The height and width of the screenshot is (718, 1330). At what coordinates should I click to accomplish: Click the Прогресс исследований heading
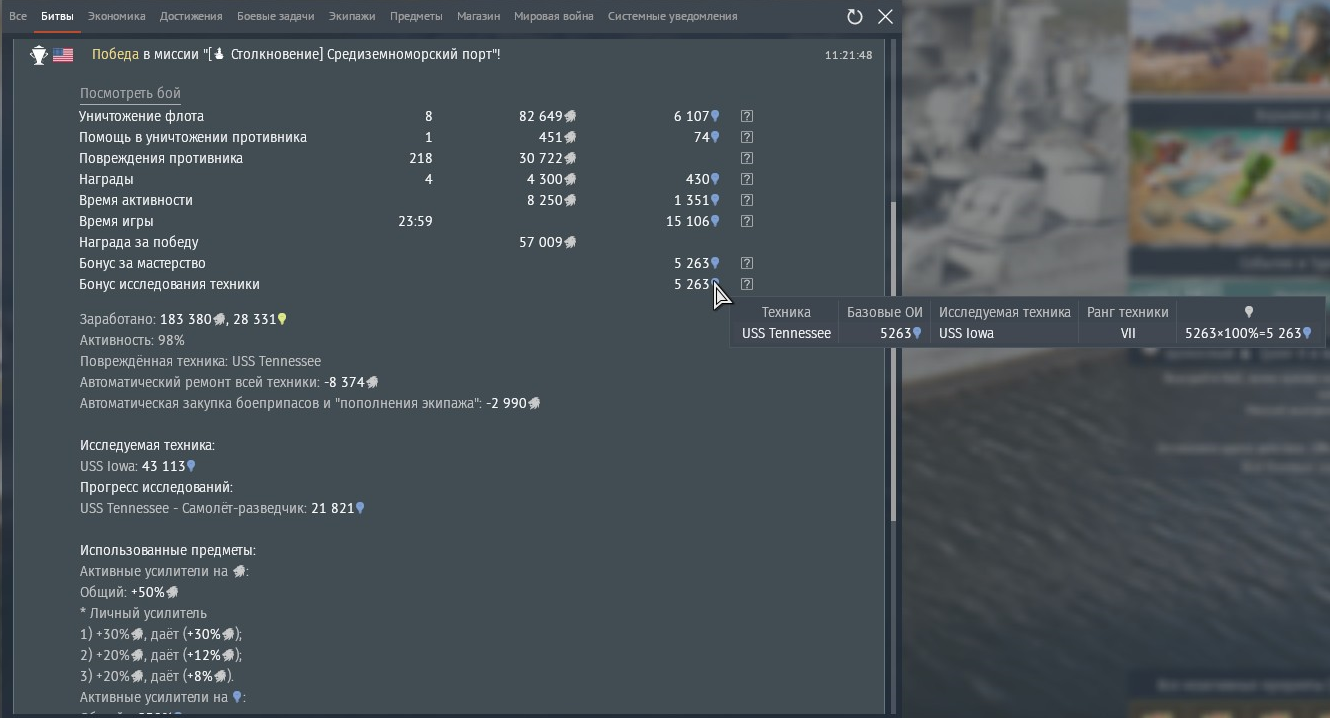[x=156, y=487]
